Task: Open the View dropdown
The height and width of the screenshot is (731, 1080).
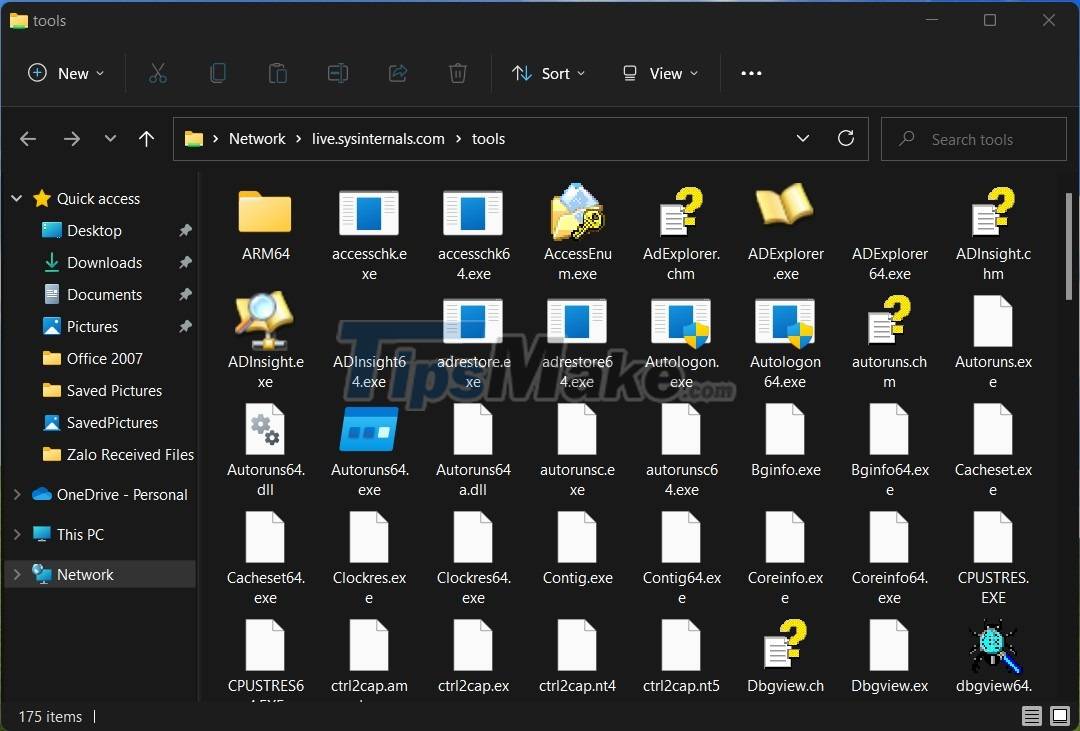Action: (658, 73)
